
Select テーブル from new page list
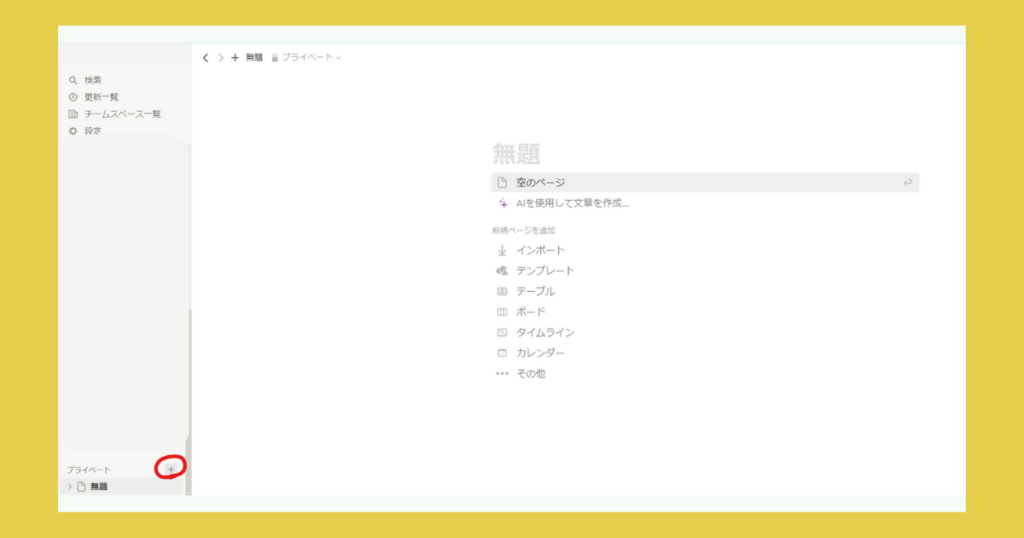[x=535, y=291]
